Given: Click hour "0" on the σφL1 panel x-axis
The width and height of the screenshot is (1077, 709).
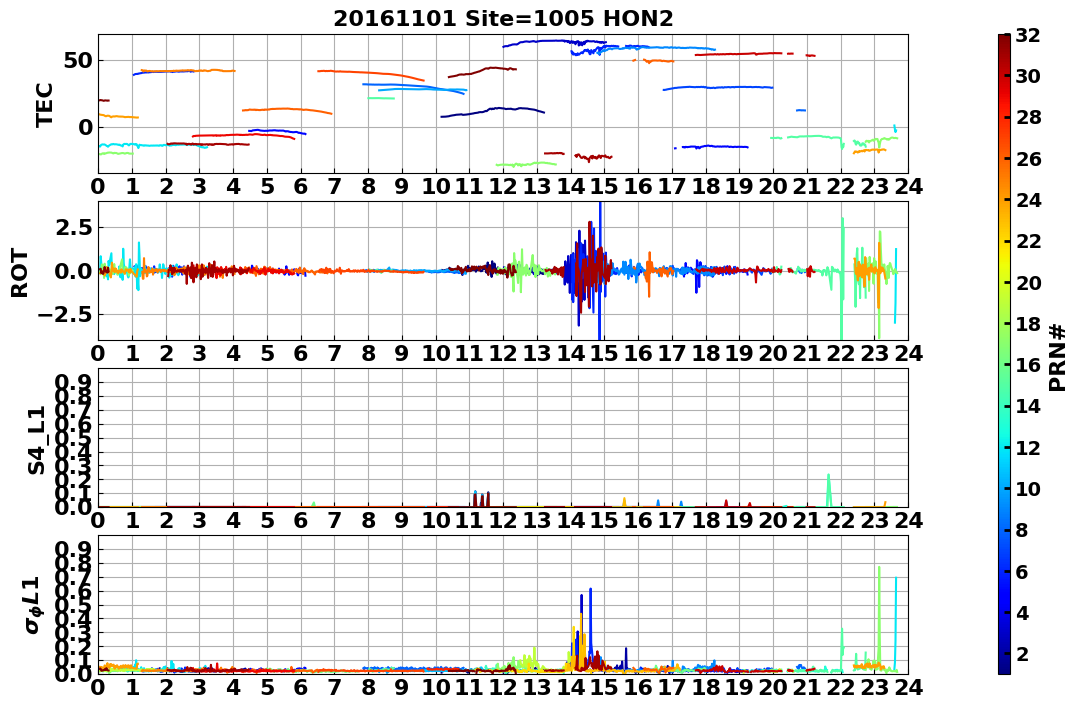Looking at the screenshot, I should (x=98, y=687).
